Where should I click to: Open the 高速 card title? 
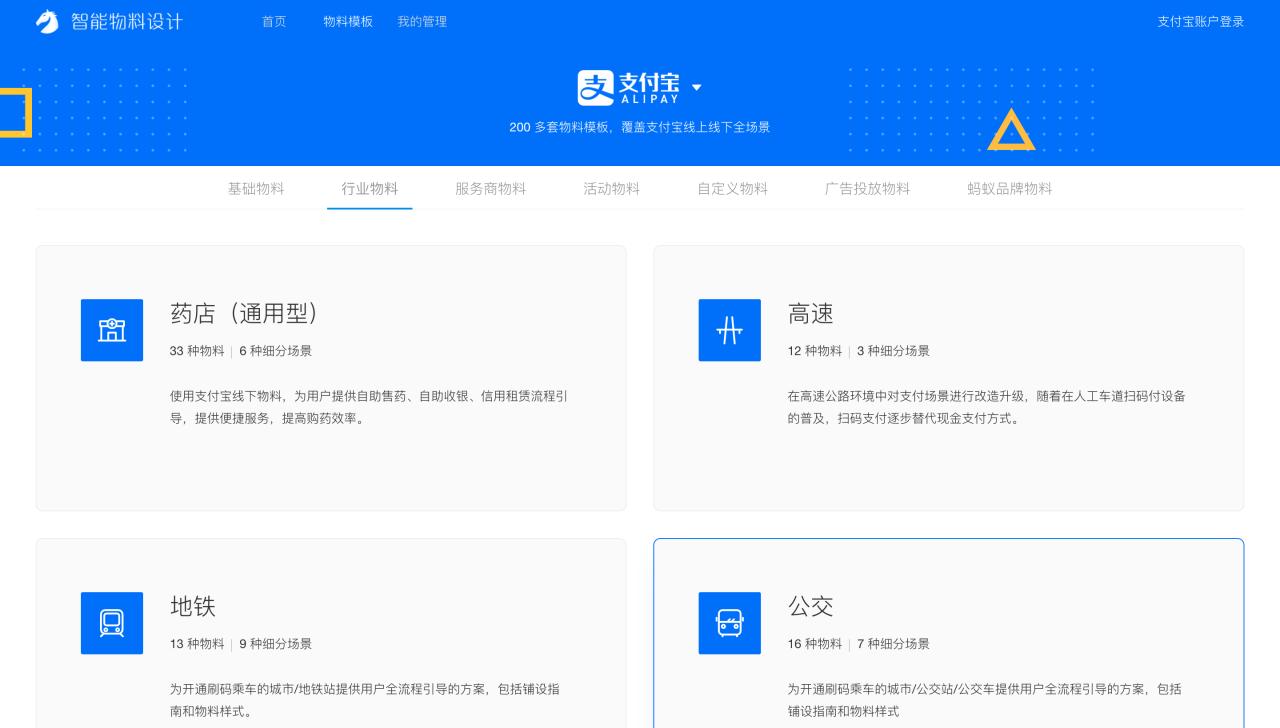[x=811, y=314]
